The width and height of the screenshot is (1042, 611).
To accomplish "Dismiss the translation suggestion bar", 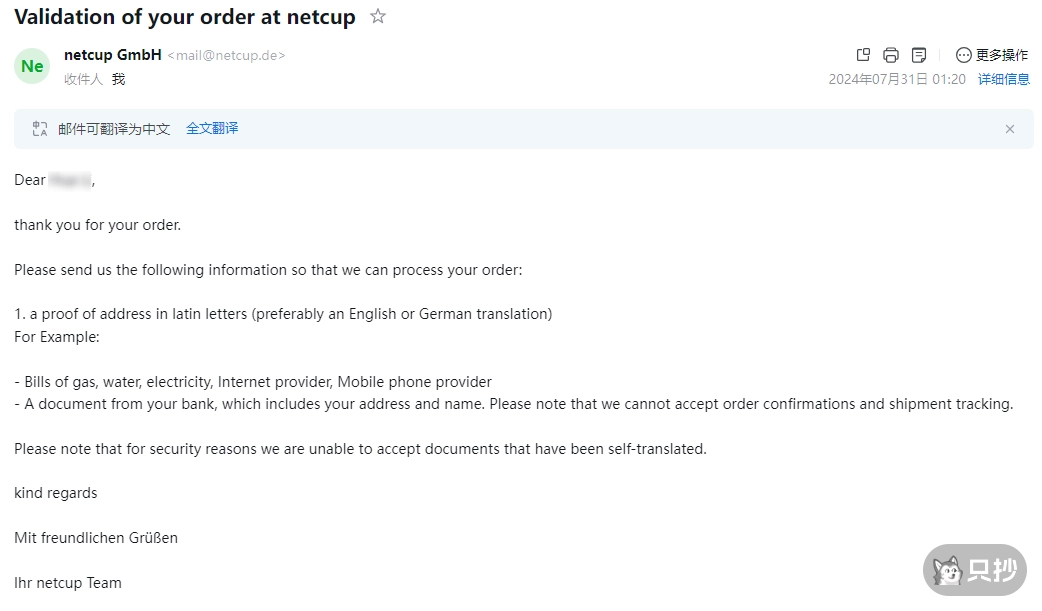I will 1010,129.
